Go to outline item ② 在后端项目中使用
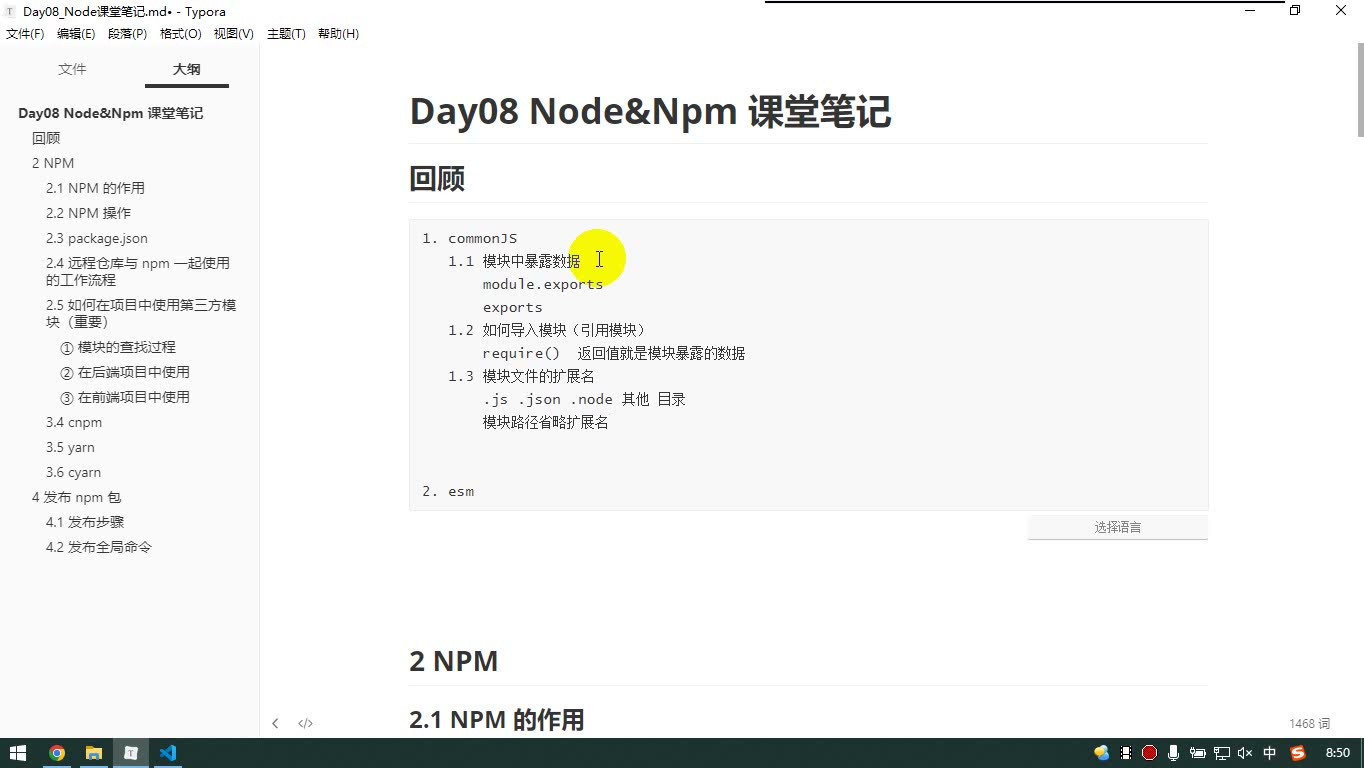The width and height of the screenshot is (1364, 768). pos(125,372)
